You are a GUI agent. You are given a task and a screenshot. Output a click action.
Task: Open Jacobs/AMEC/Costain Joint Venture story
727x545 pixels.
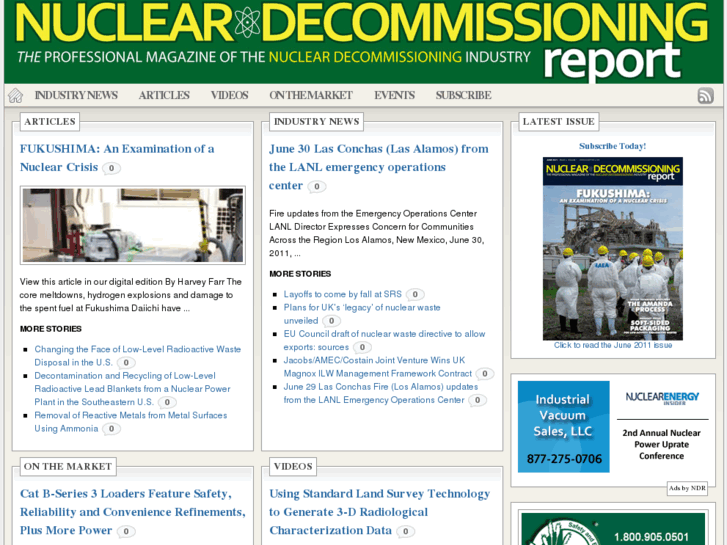[377, 367]
